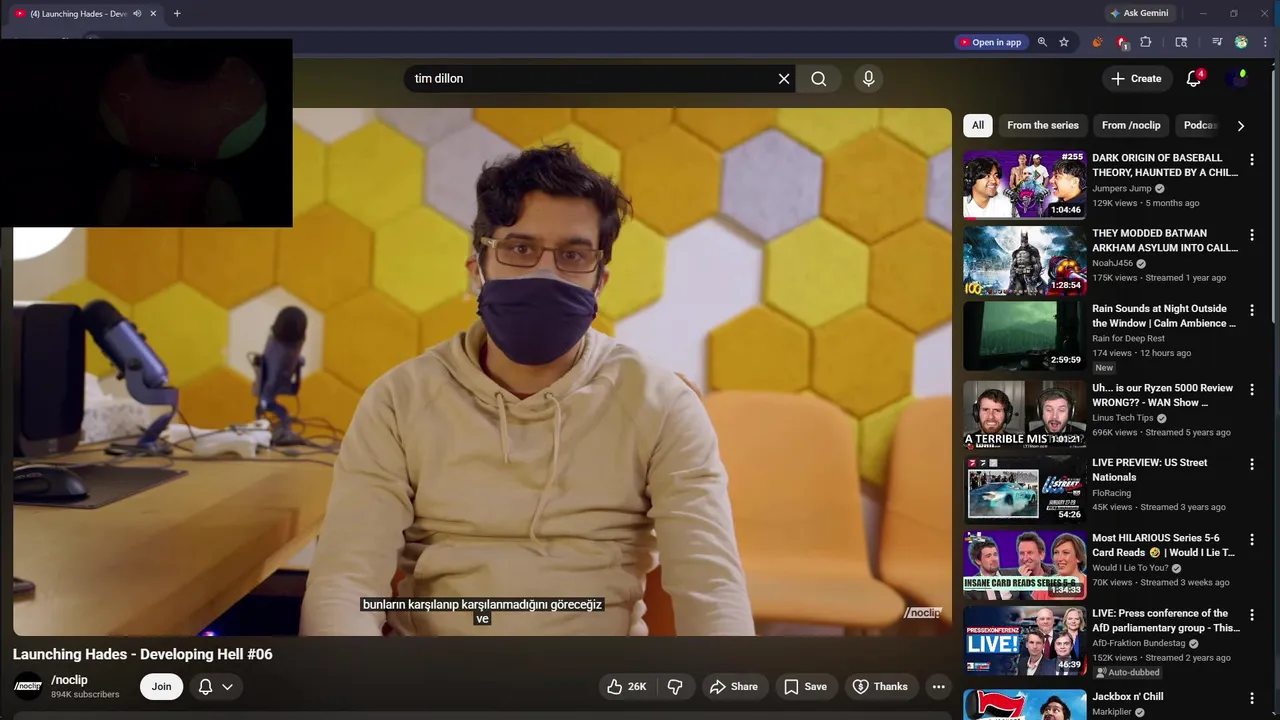Send a Thanks to /noclip

tap(880, 687)
